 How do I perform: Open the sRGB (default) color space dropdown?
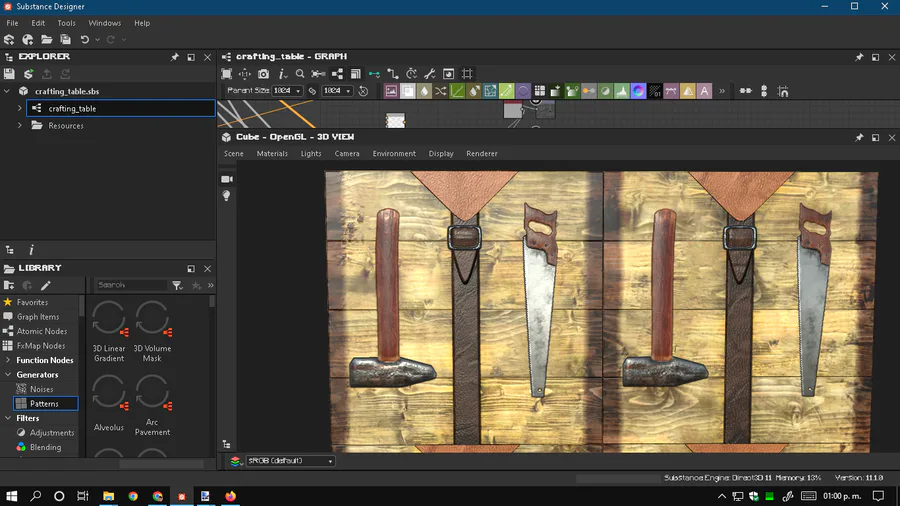click(x=288, y=461)
